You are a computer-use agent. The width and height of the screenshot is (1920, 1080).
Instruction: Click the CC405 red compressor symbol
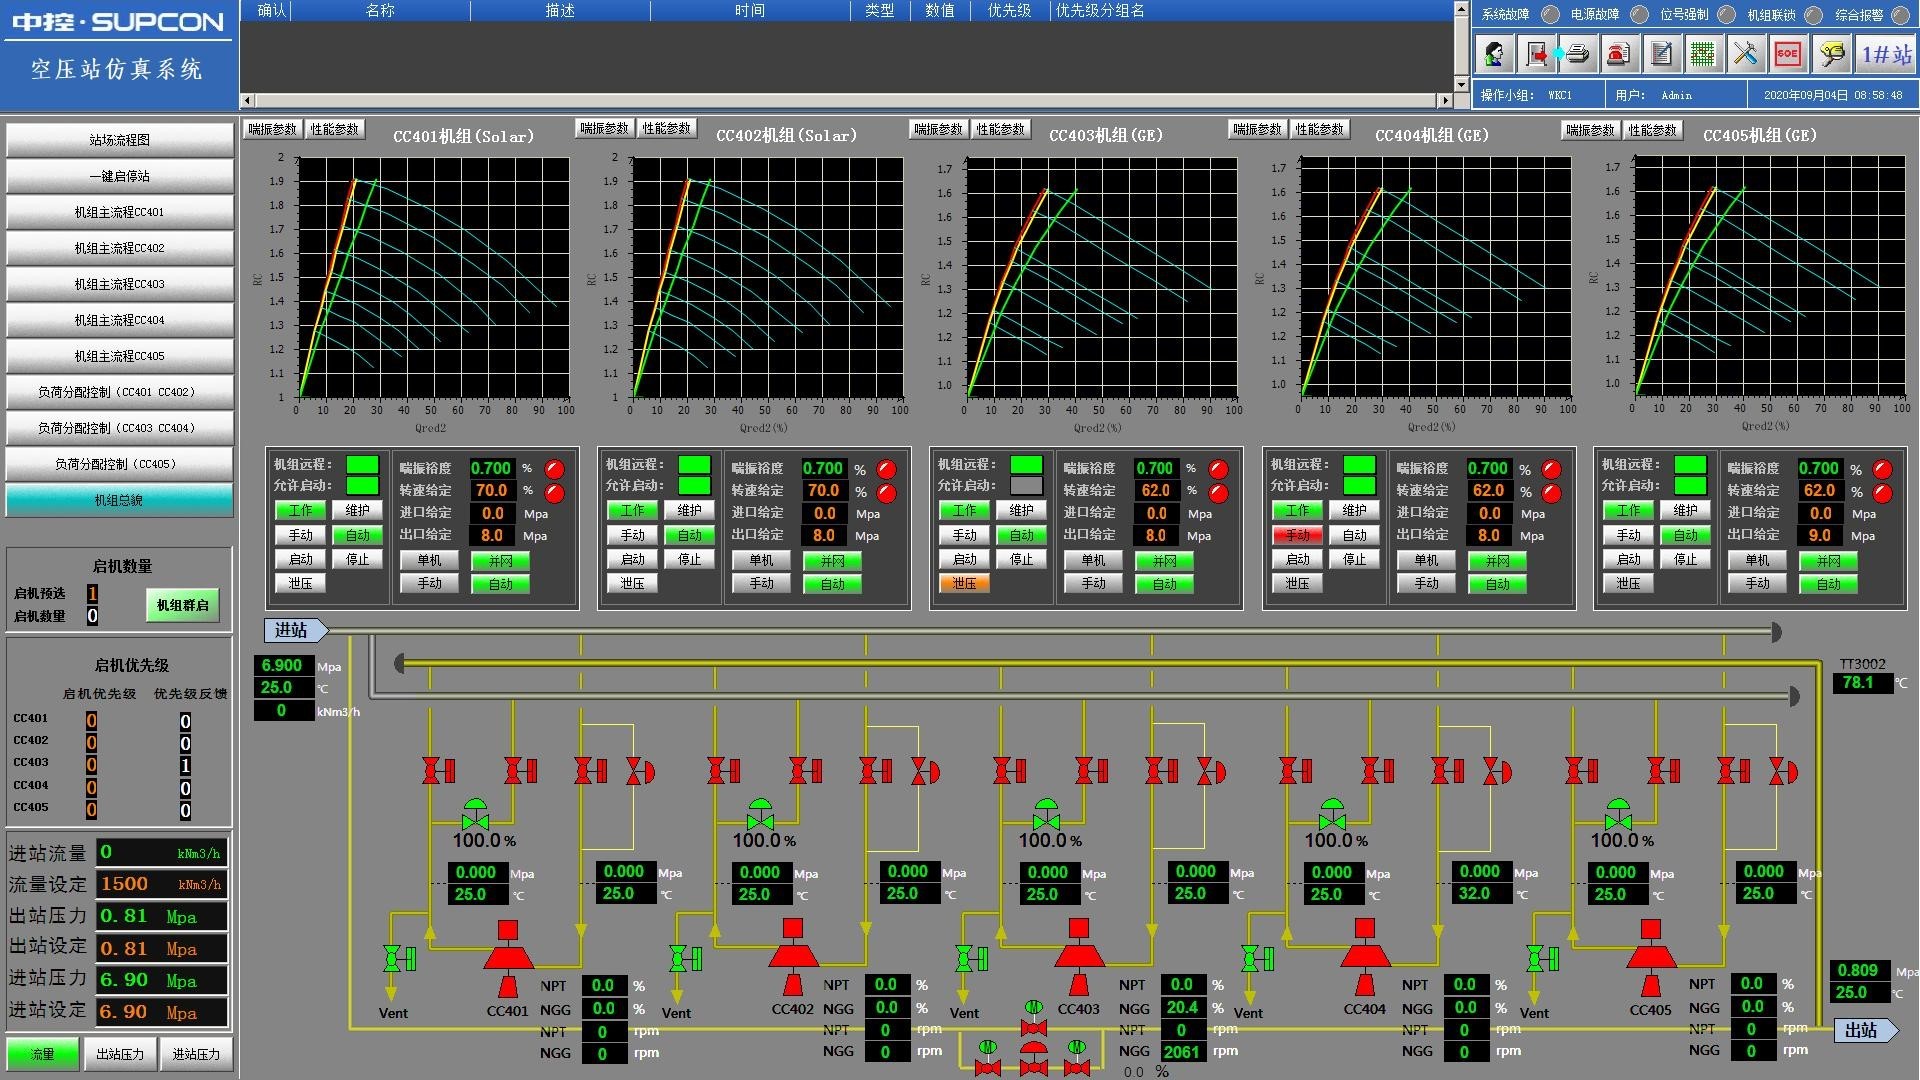(x=1651, y=957)
